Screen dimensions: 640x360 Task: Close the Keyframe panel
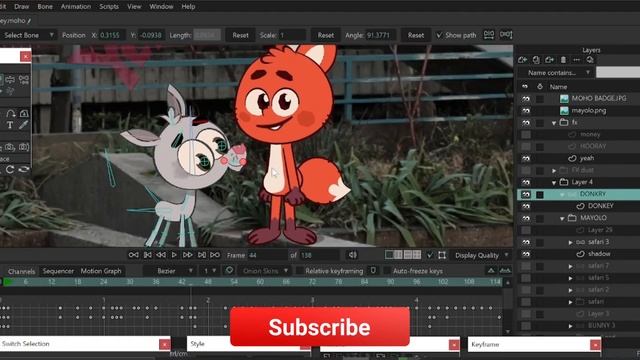[595, 345]
